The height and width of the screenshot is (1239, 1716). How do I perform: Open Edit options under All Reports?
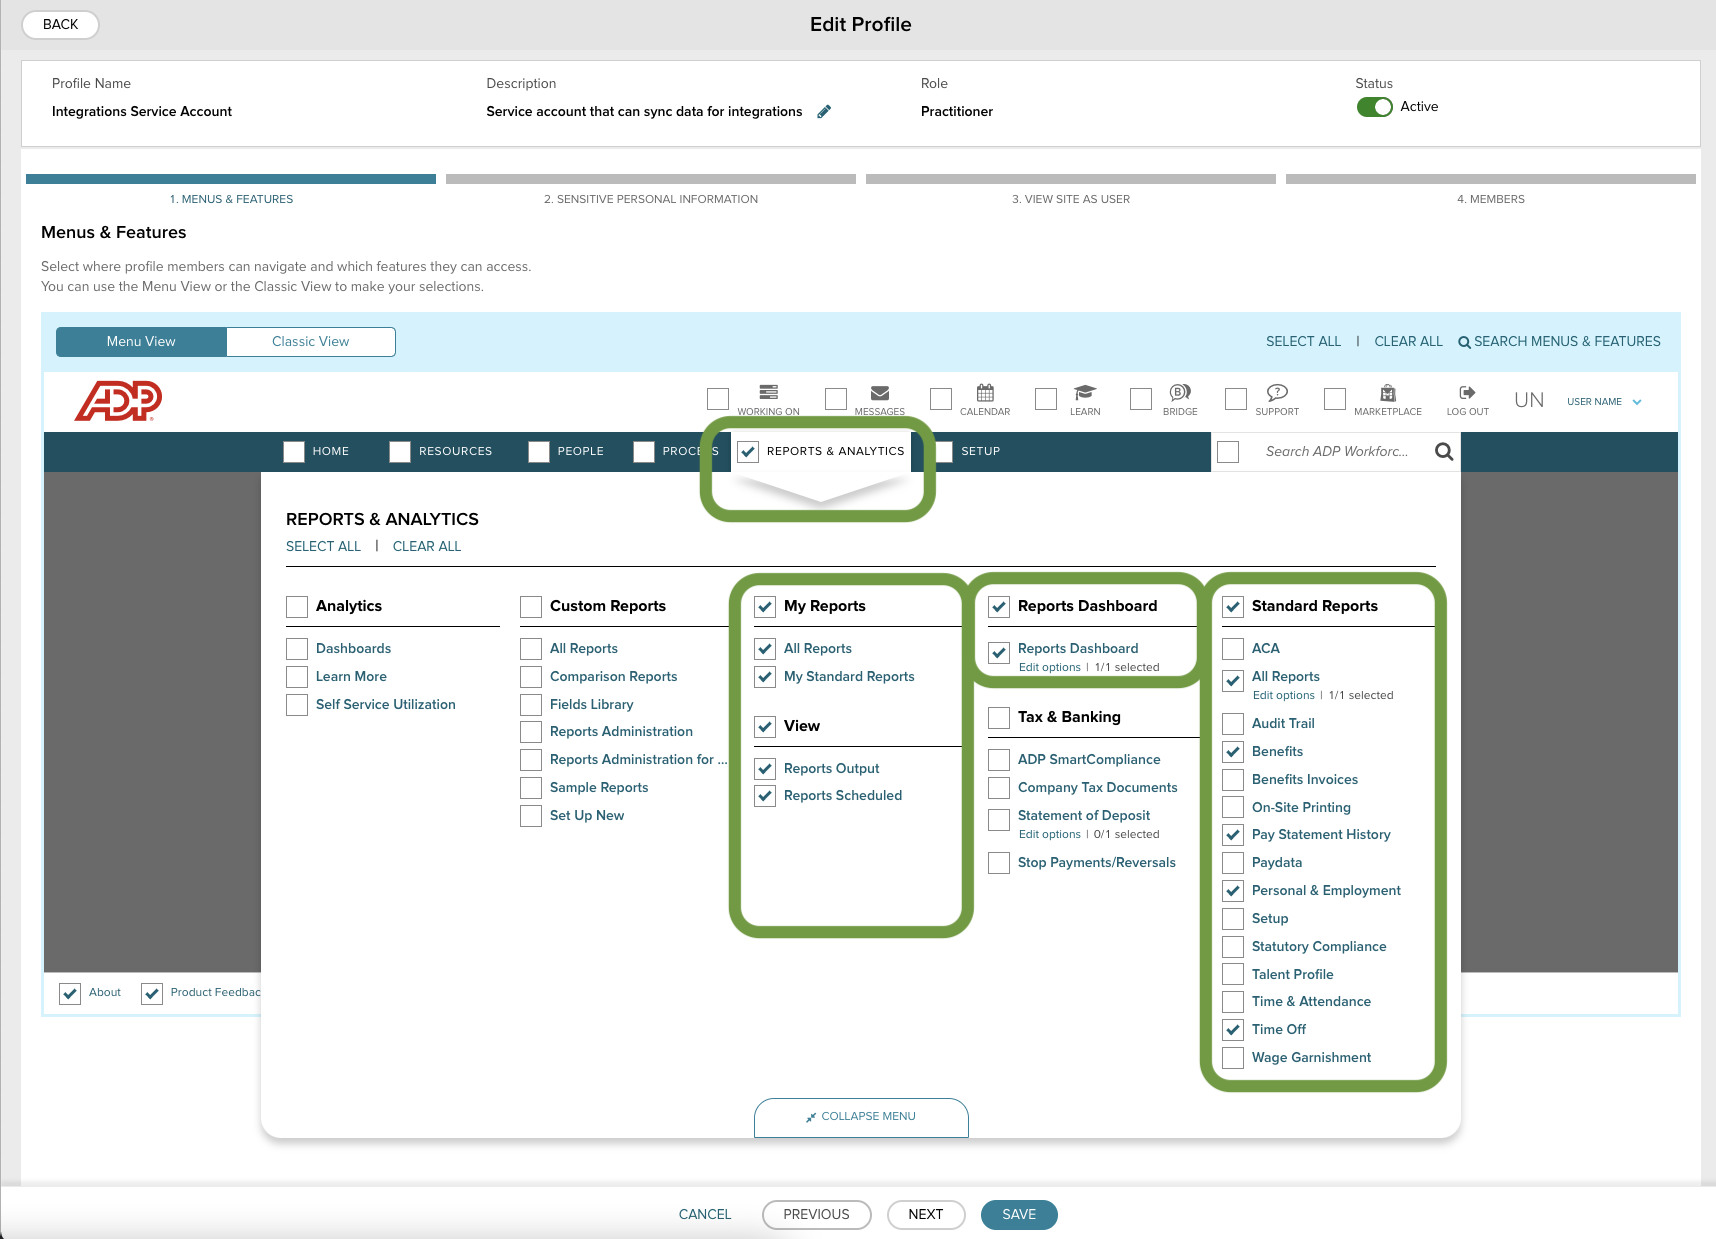pos(1283,695)
